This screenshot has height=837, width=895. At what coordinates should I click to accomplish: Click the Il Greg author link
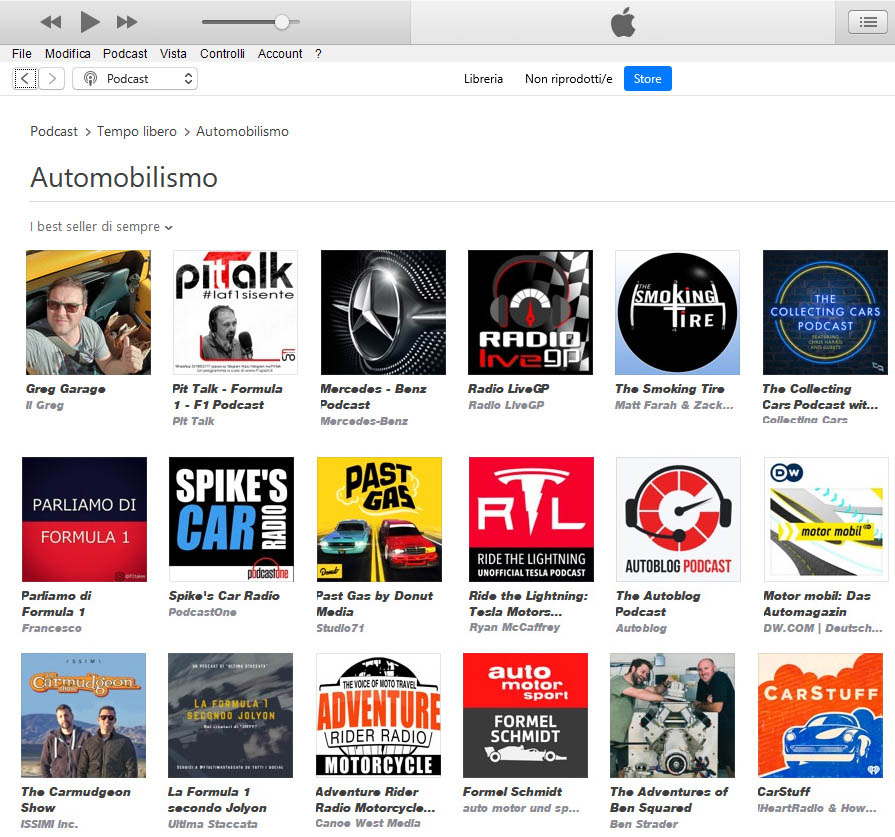(45, 405)
